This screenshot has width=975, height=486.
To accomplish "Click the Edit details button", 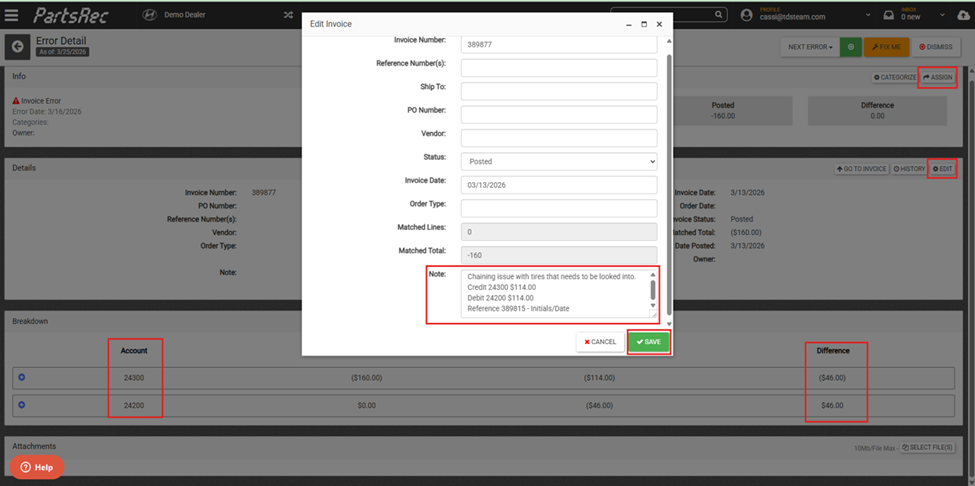I will (x=942, y=169).
